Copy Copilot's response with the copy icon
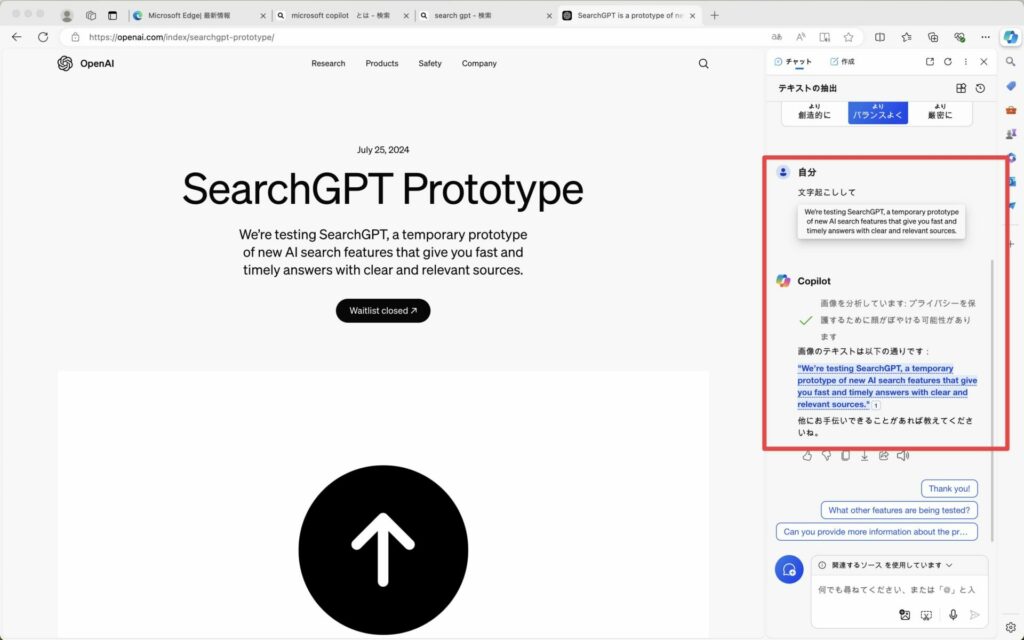 click(x=845, y=456)
